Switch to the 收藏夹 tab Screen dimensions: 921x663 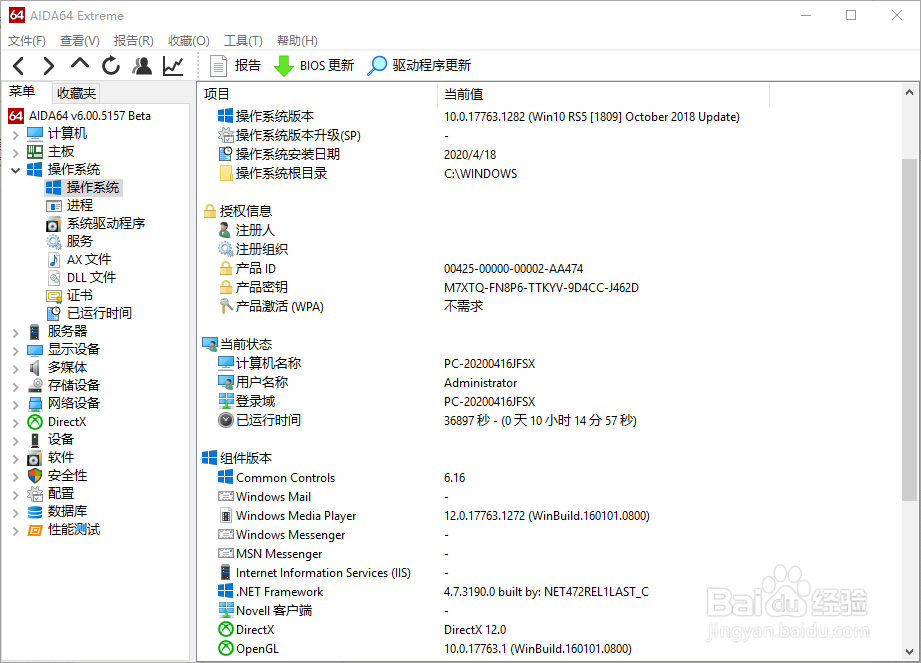[x=76, y=93]
